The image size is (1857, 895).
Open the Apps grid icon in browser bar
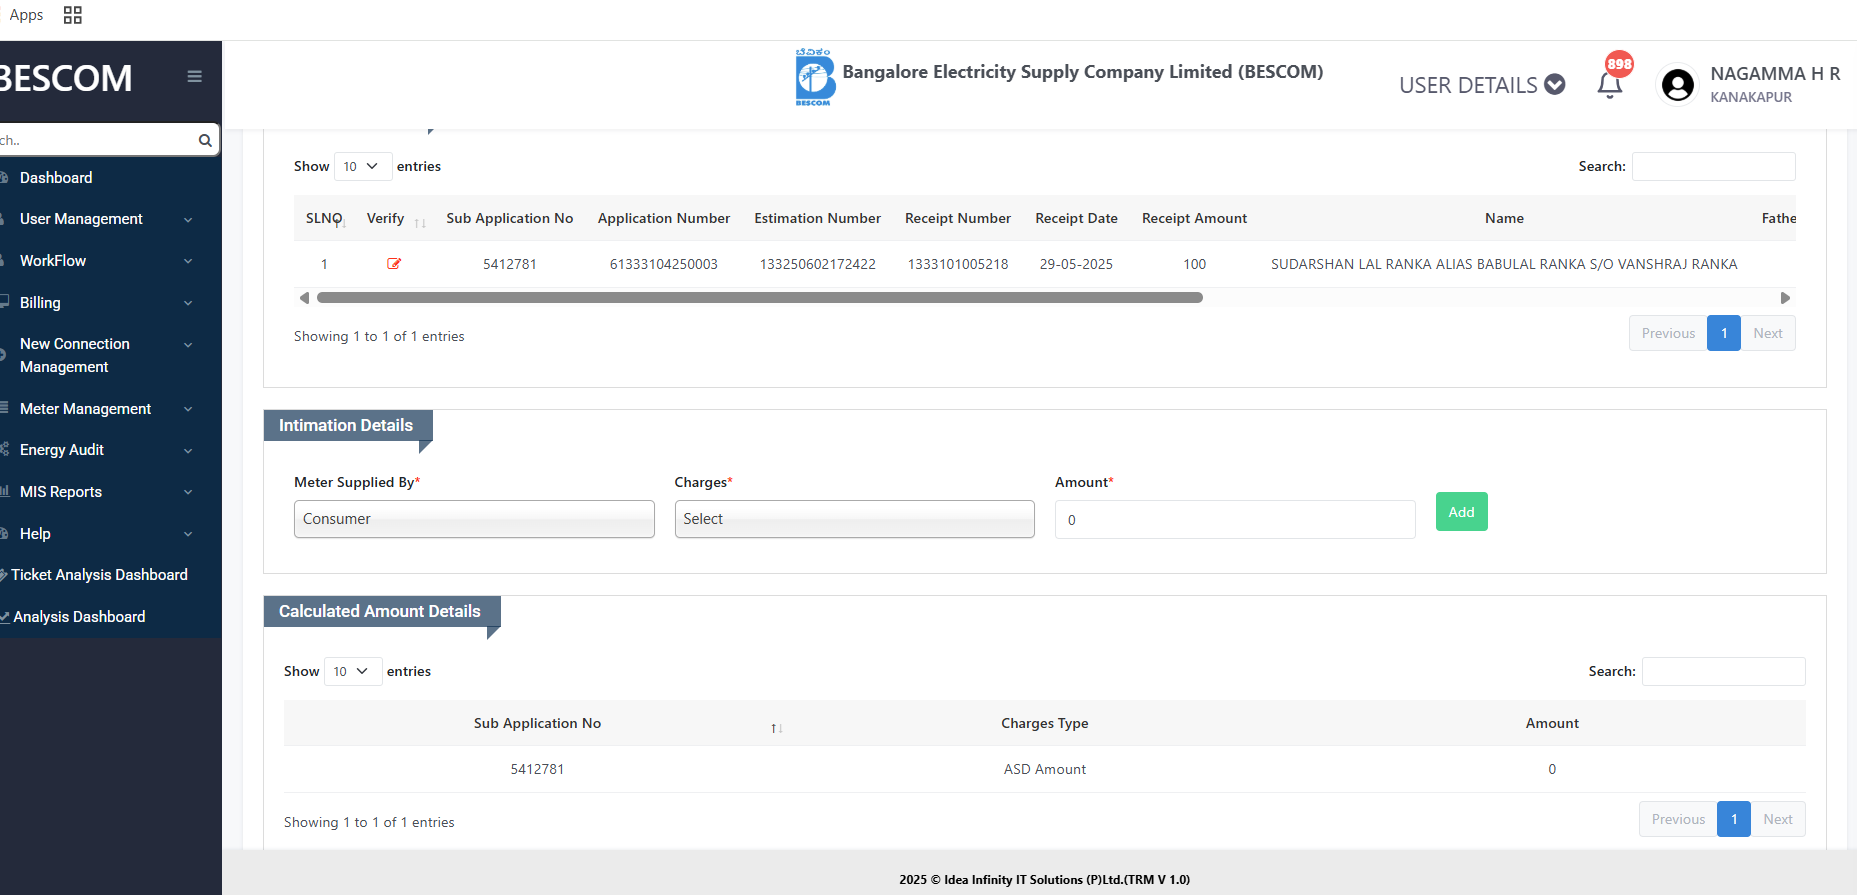[72, 15]
